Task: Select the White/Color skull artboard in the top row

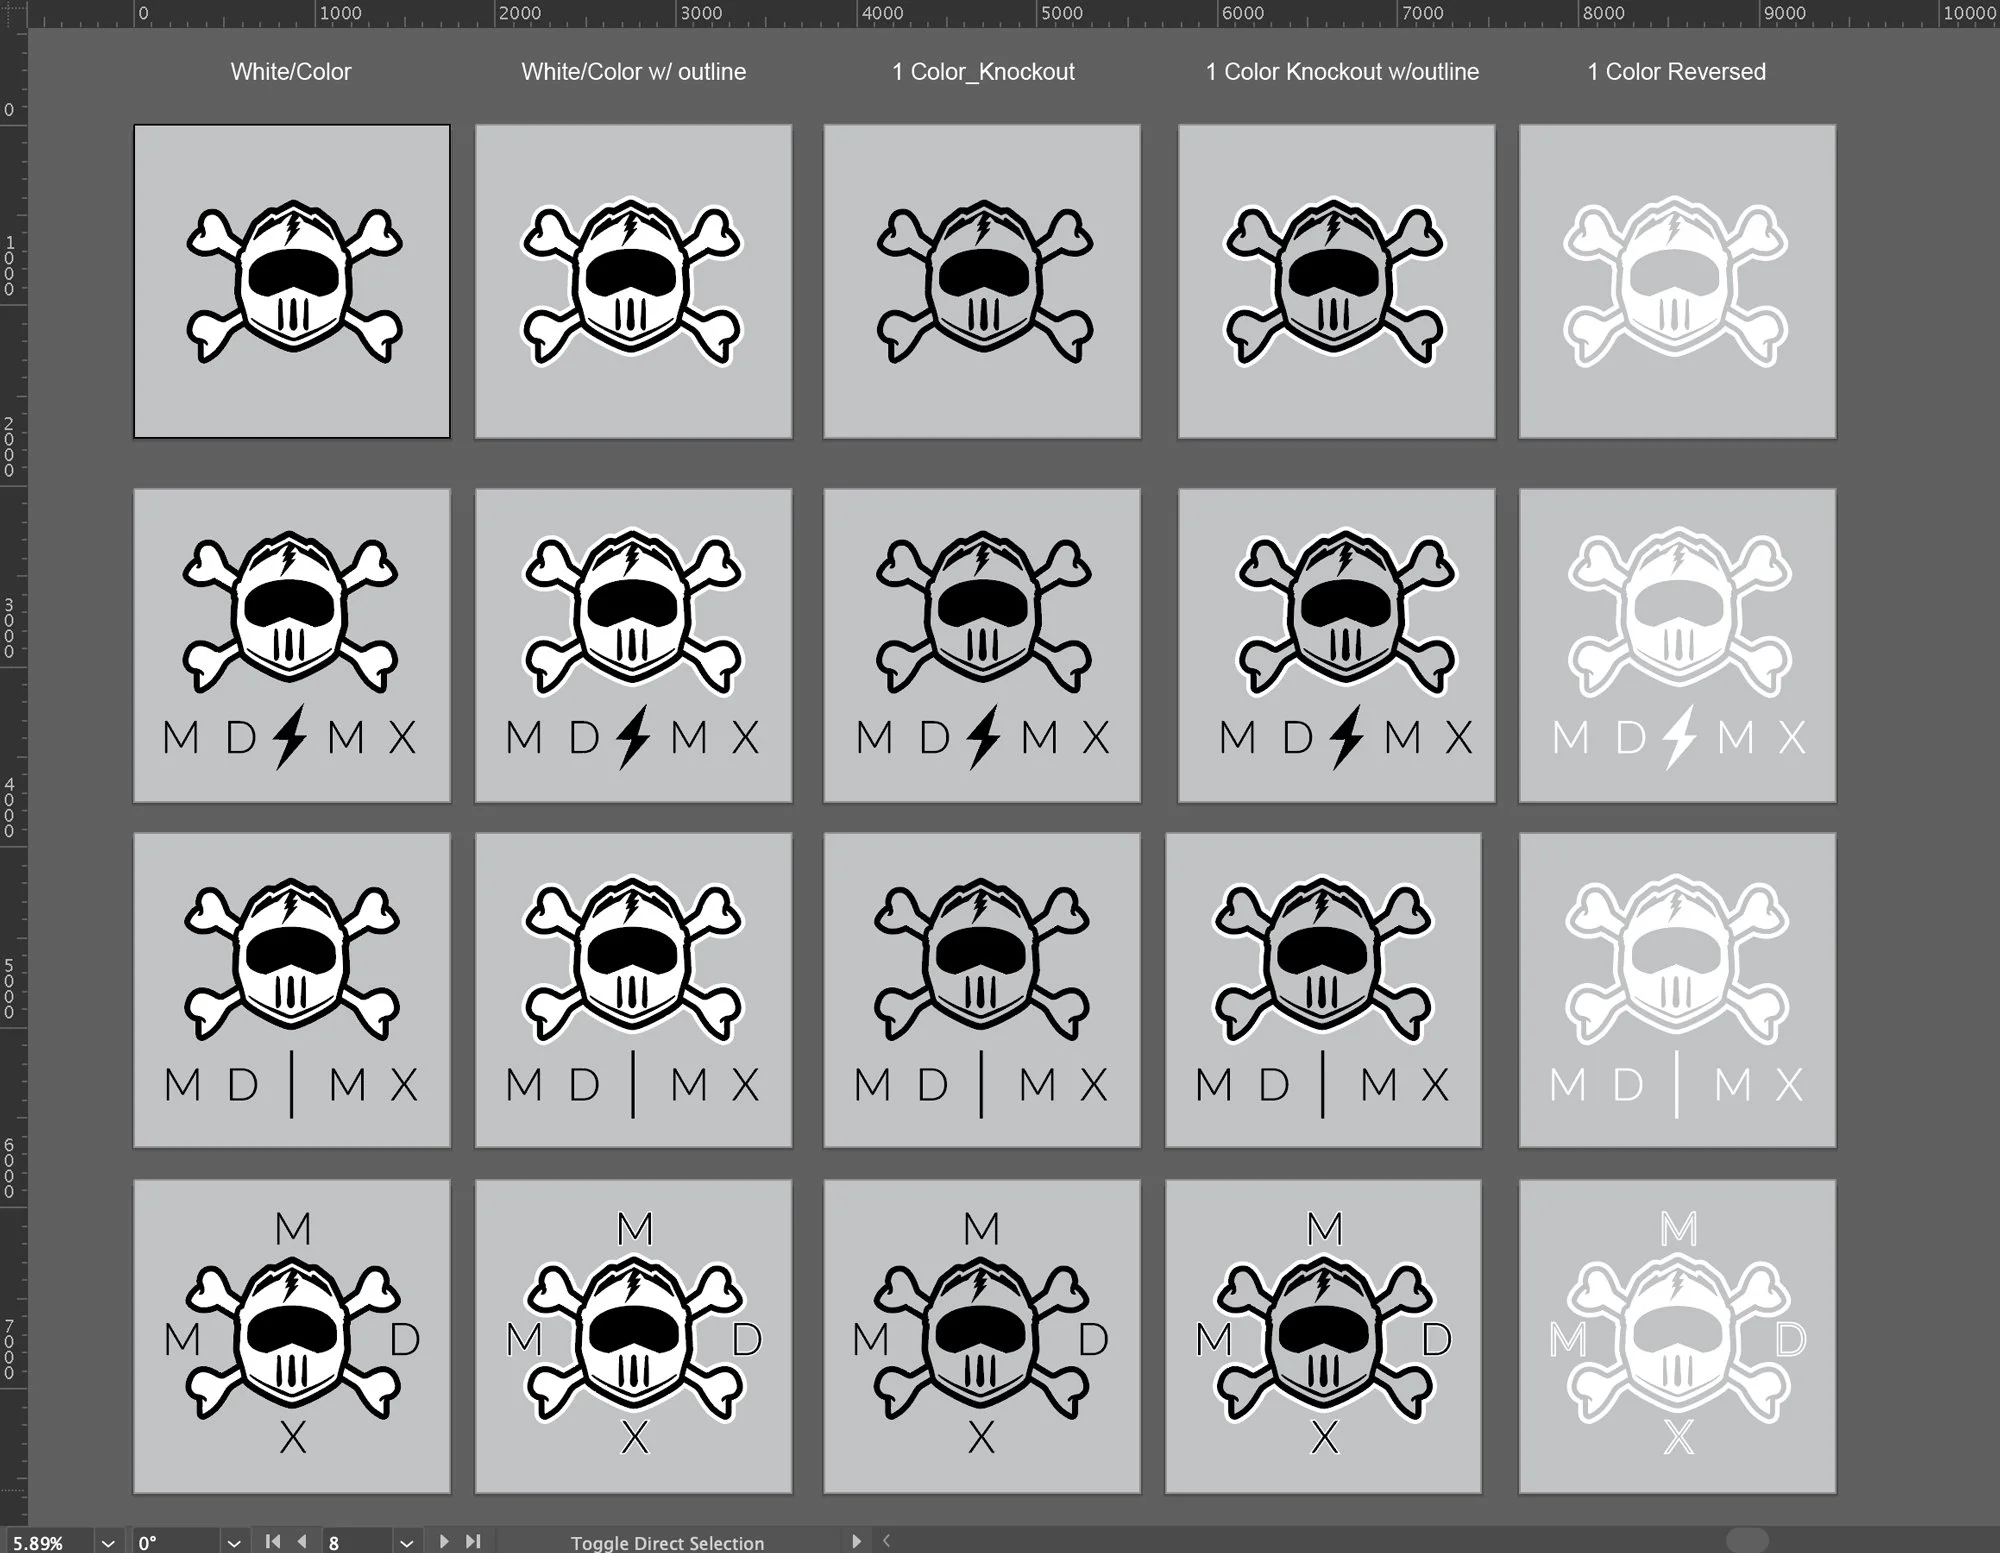Action: pyautogui.click(x=292, y=281)
